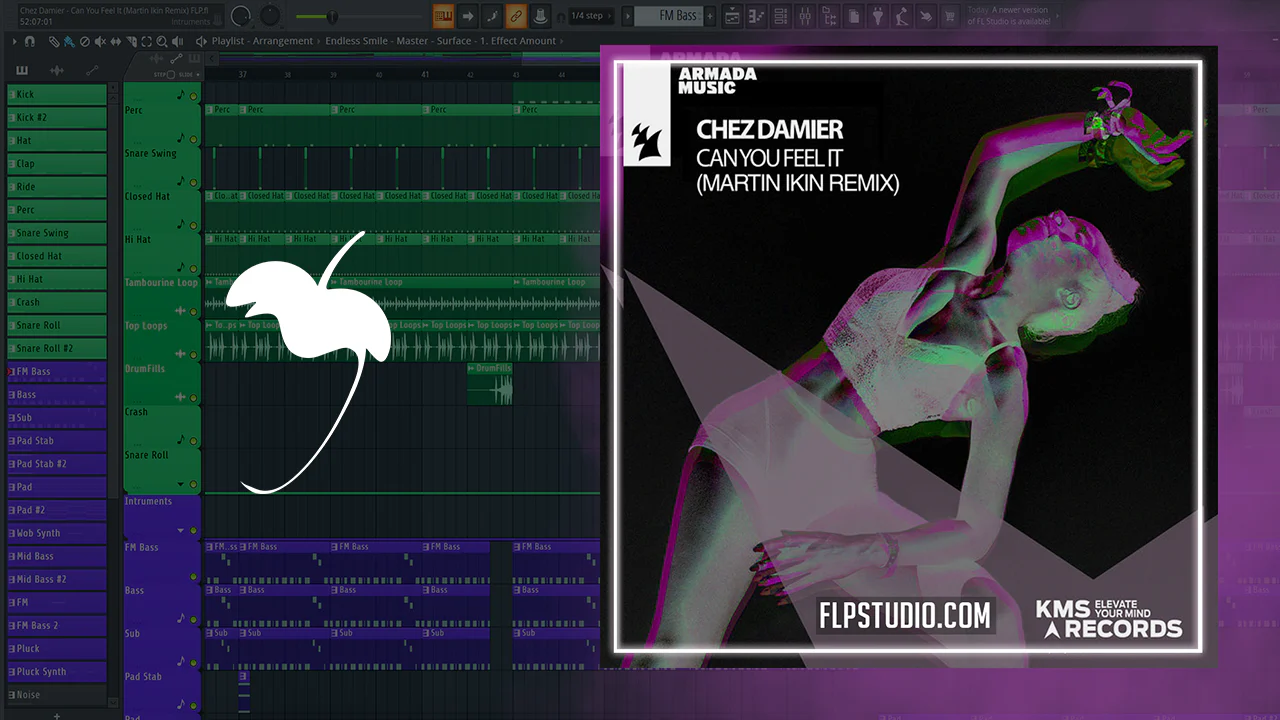Select the Pluck Synth pattern

coord(57,672)
